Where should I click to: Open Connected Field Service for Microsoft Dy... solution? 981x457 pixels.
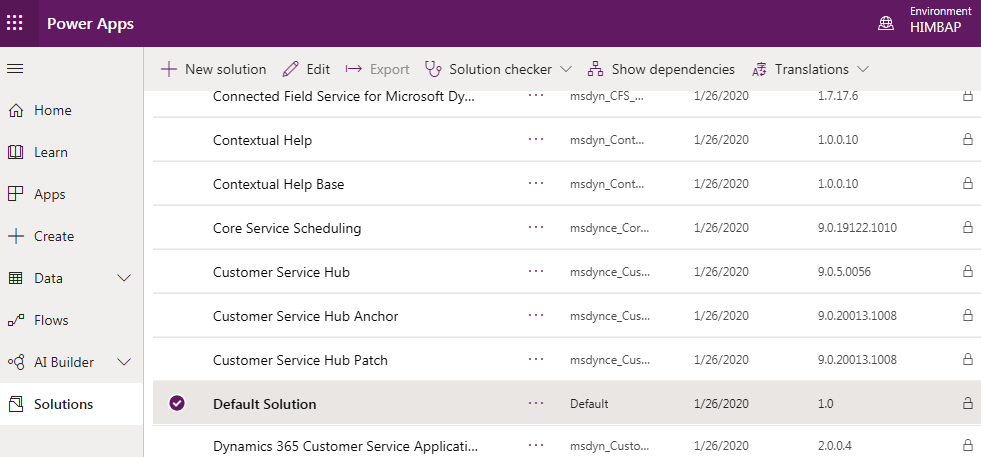pos(344,97)
